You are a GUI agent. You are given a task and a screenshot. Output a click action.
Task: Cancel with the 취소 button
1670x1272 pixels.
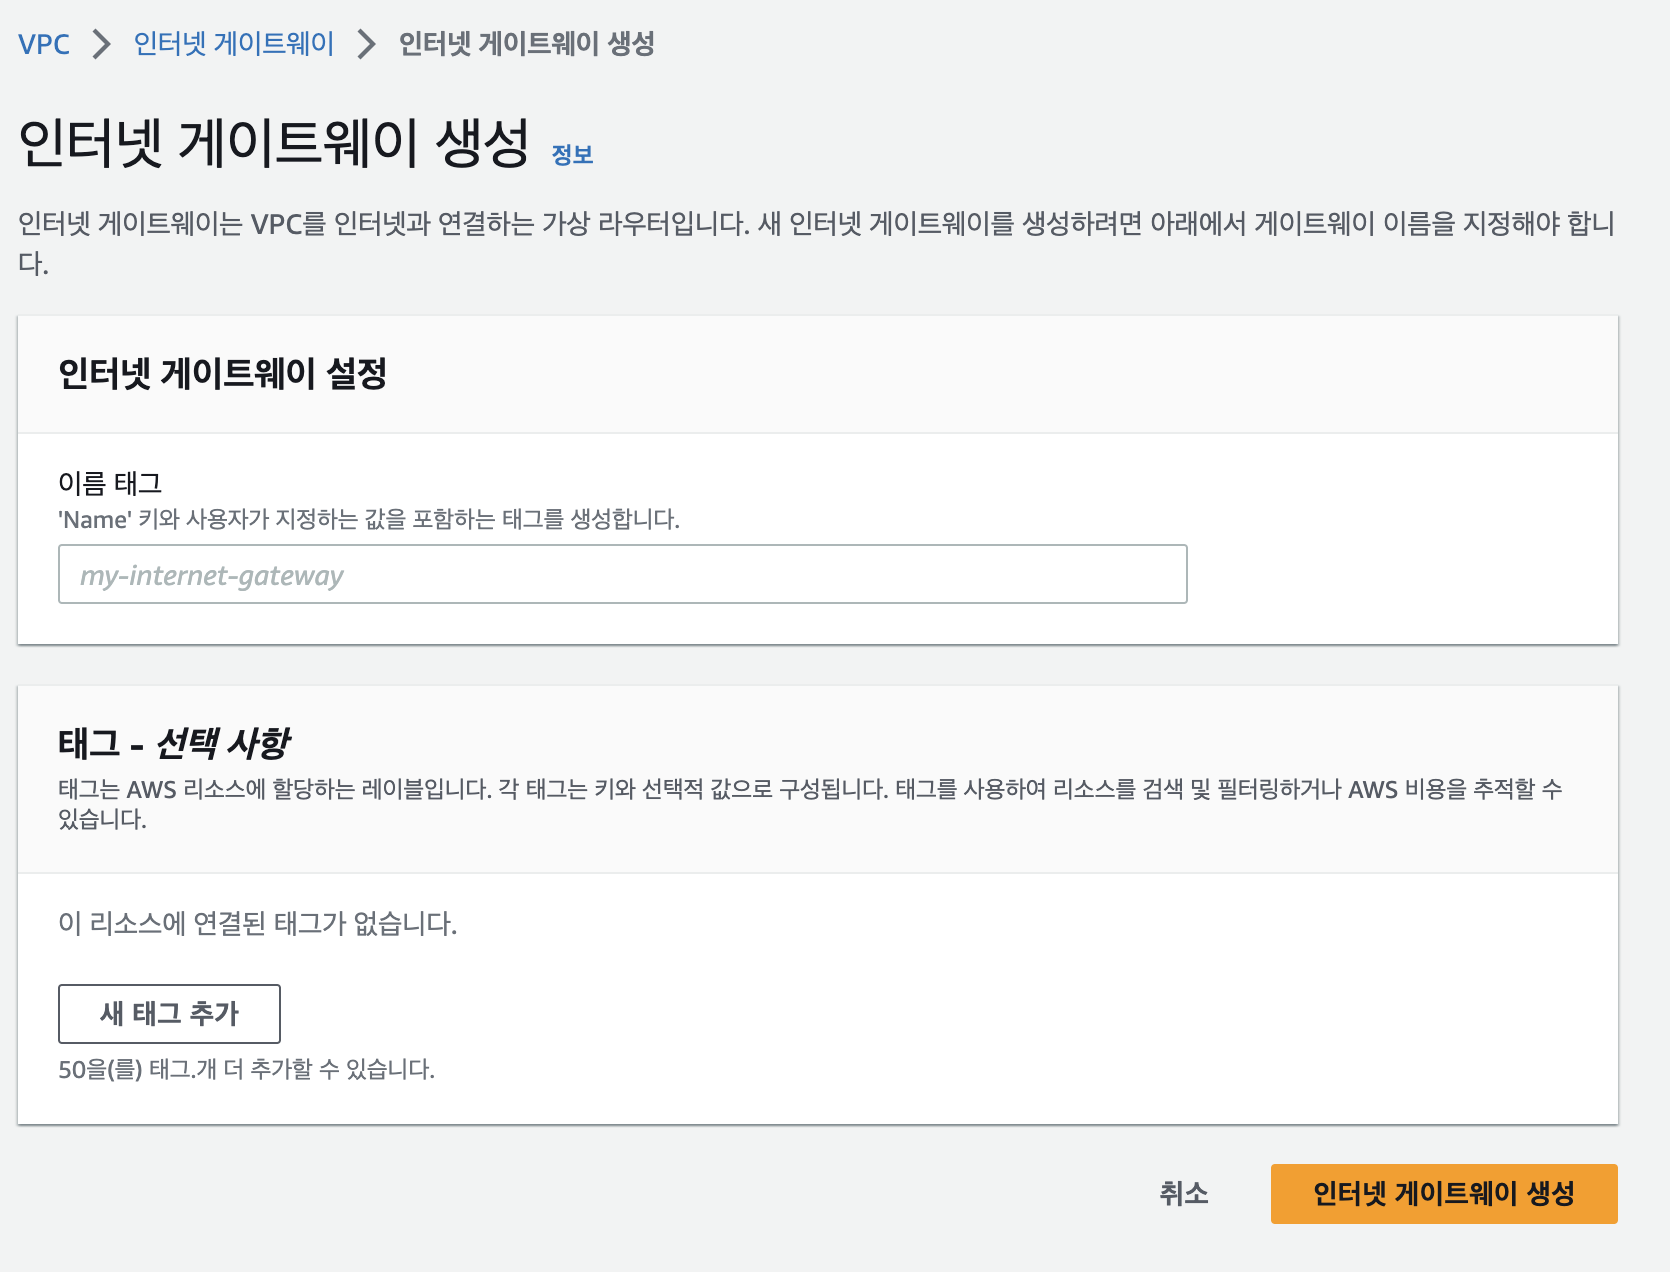tap(1184, 1193)
